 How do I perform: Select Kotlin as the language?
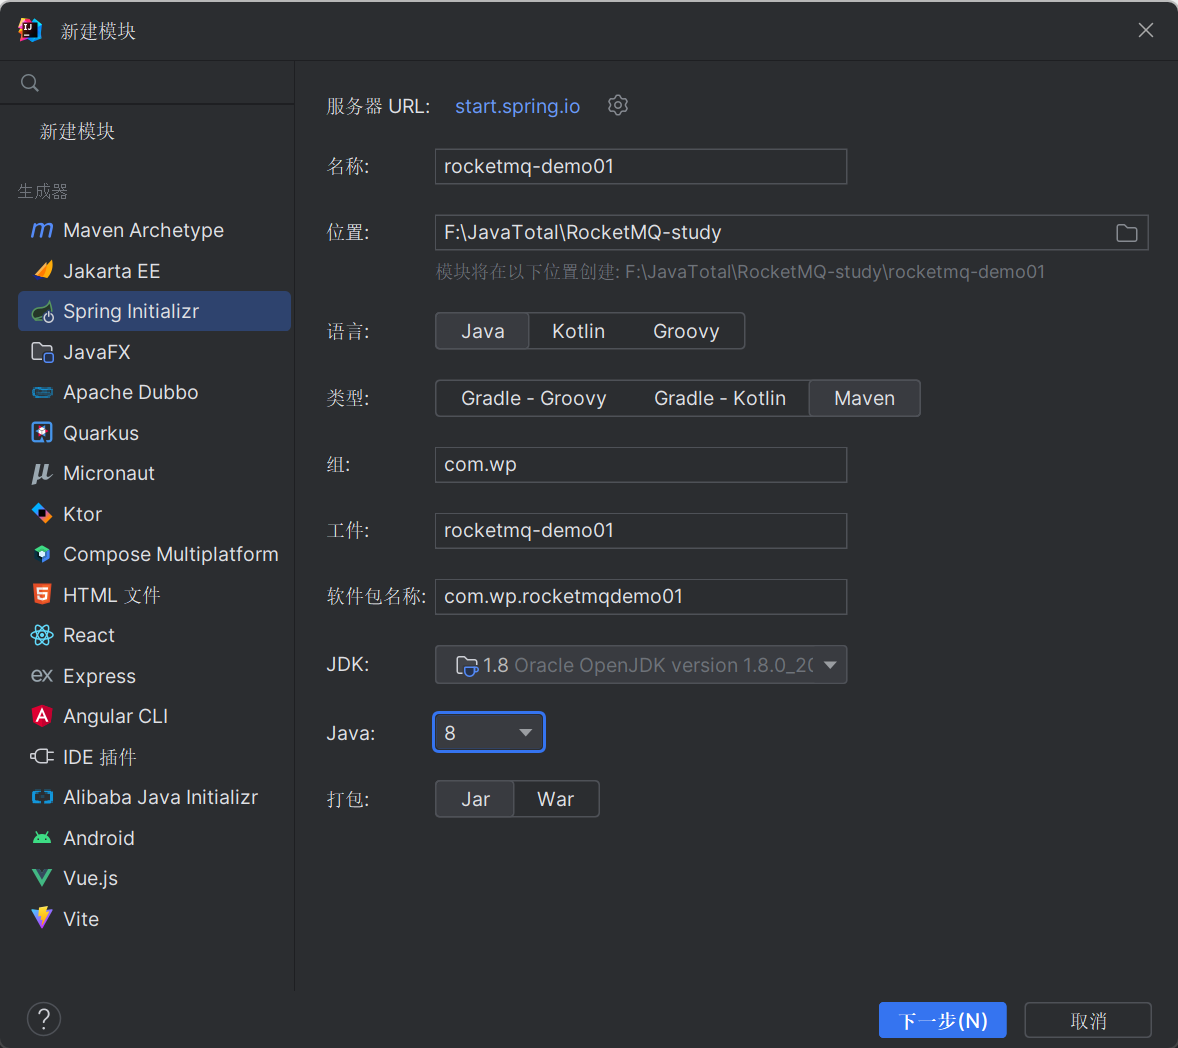pyautogui.click(x=578, y=331)
